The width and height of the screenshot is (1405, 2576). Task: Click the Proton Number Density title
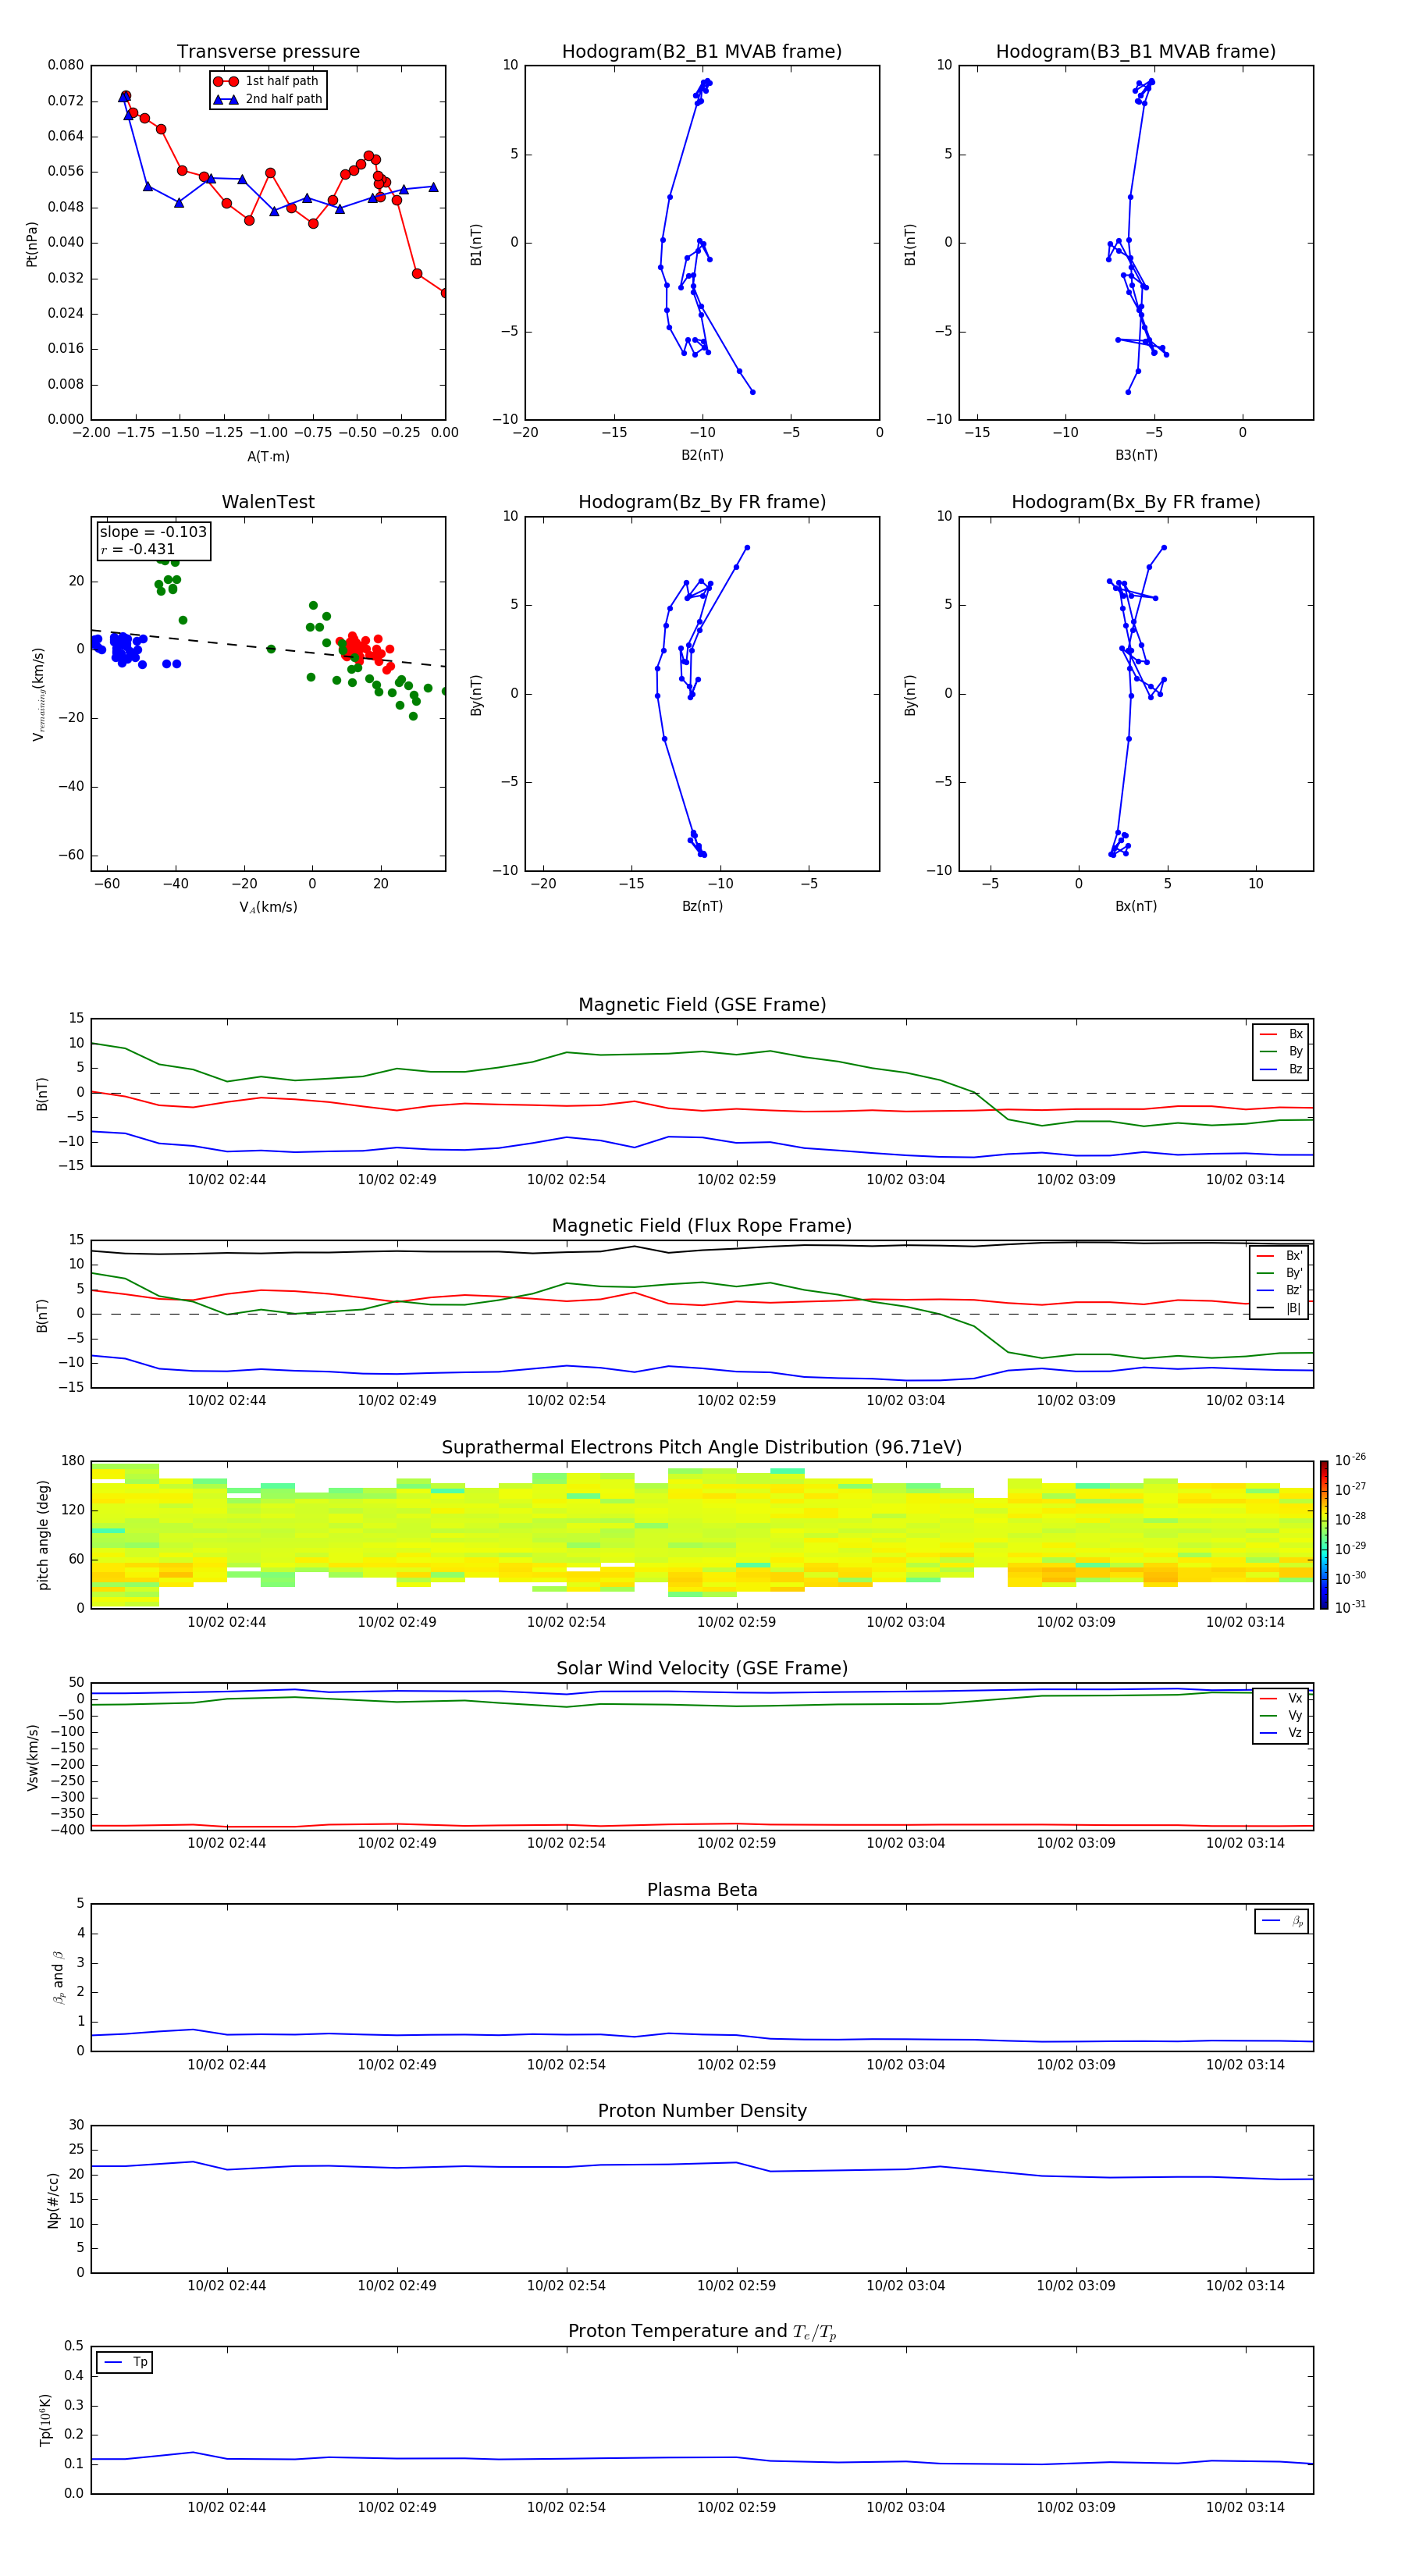702,2111
